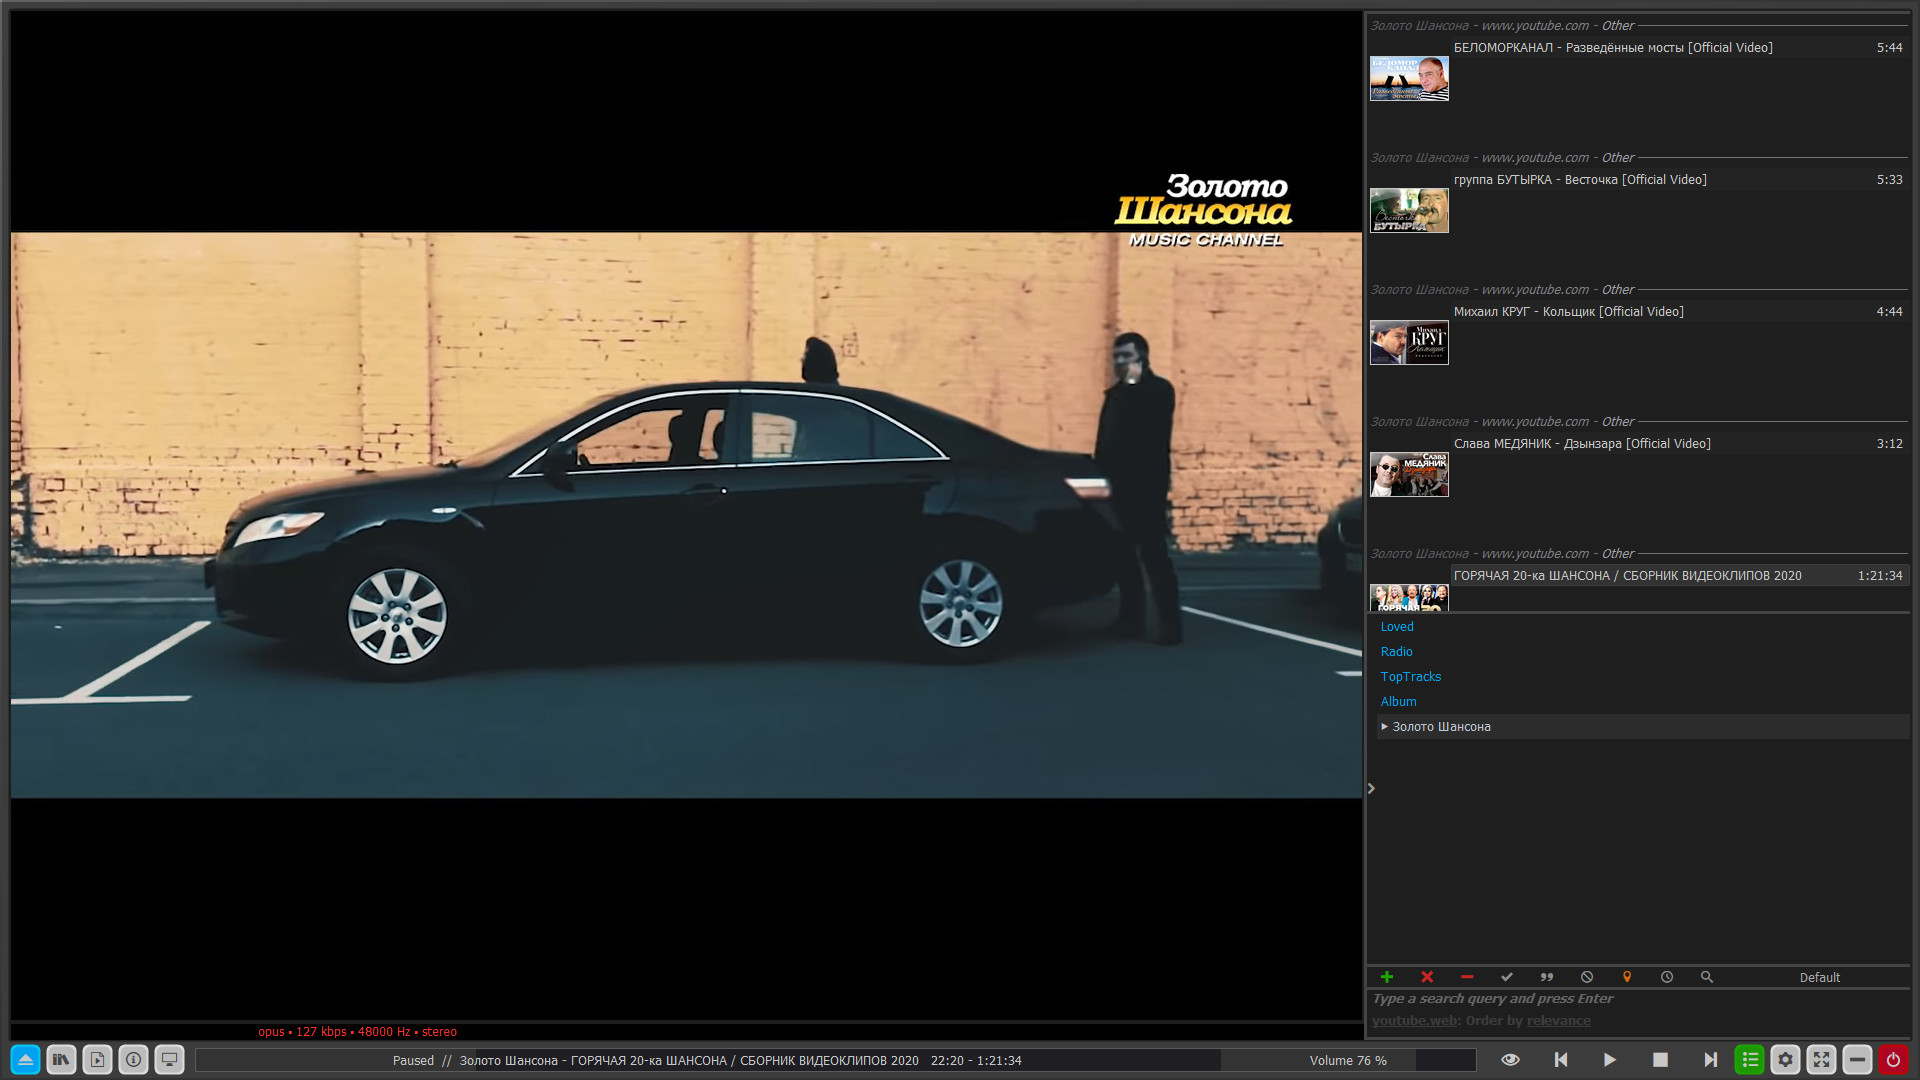Select the TopTracks entry

coord(1410,677)
